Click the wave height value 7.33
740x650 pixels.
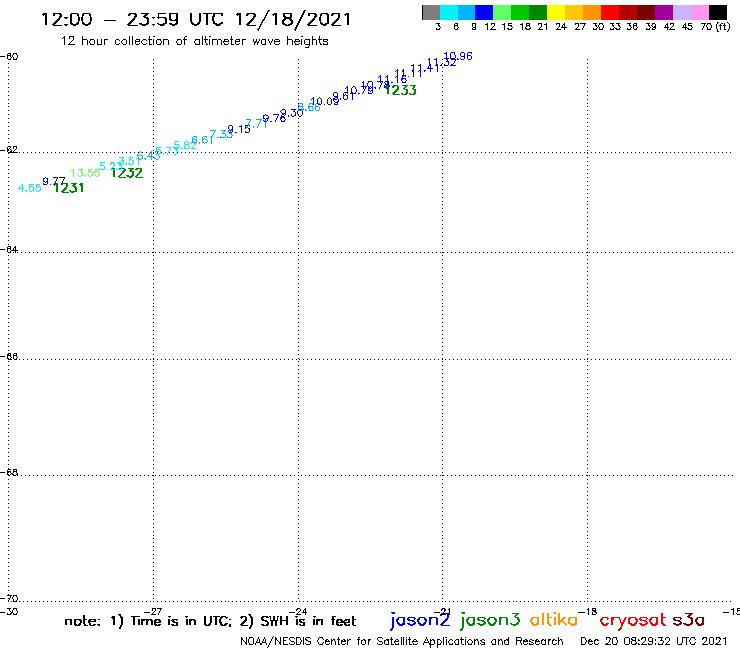point(221,134)
